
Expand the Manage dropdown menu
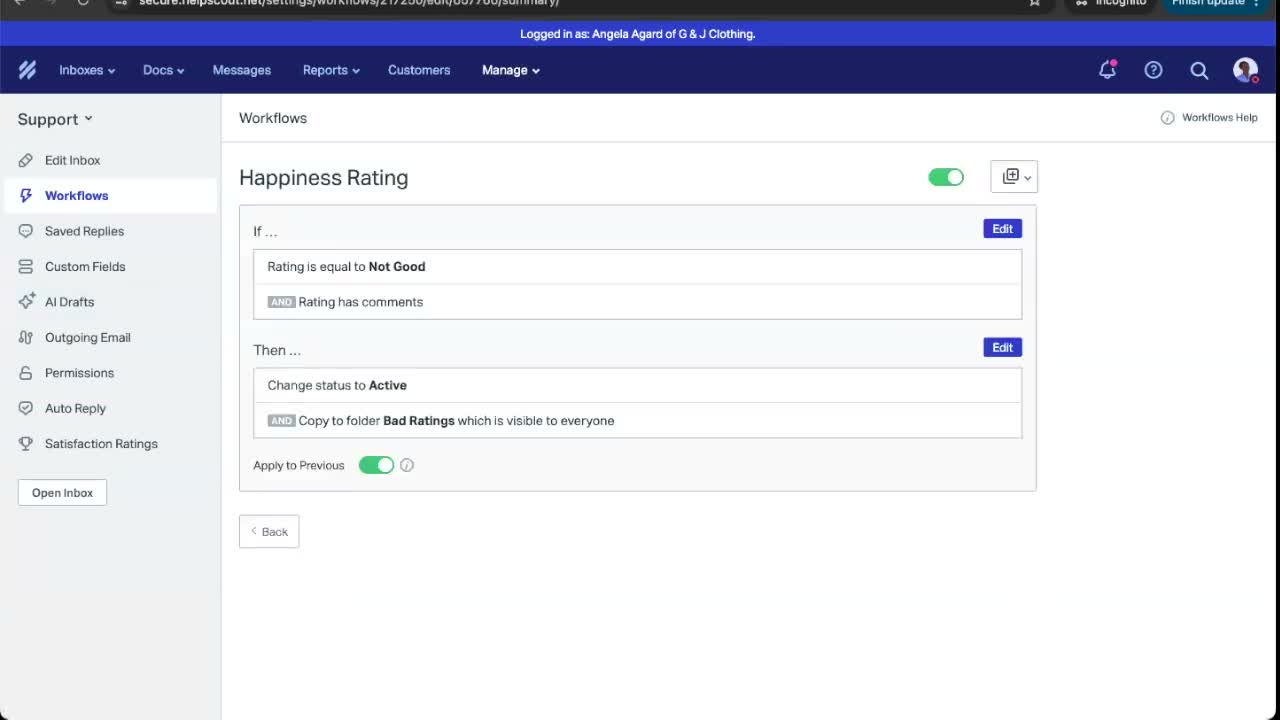pyautogui.click(x=511, y=70)
